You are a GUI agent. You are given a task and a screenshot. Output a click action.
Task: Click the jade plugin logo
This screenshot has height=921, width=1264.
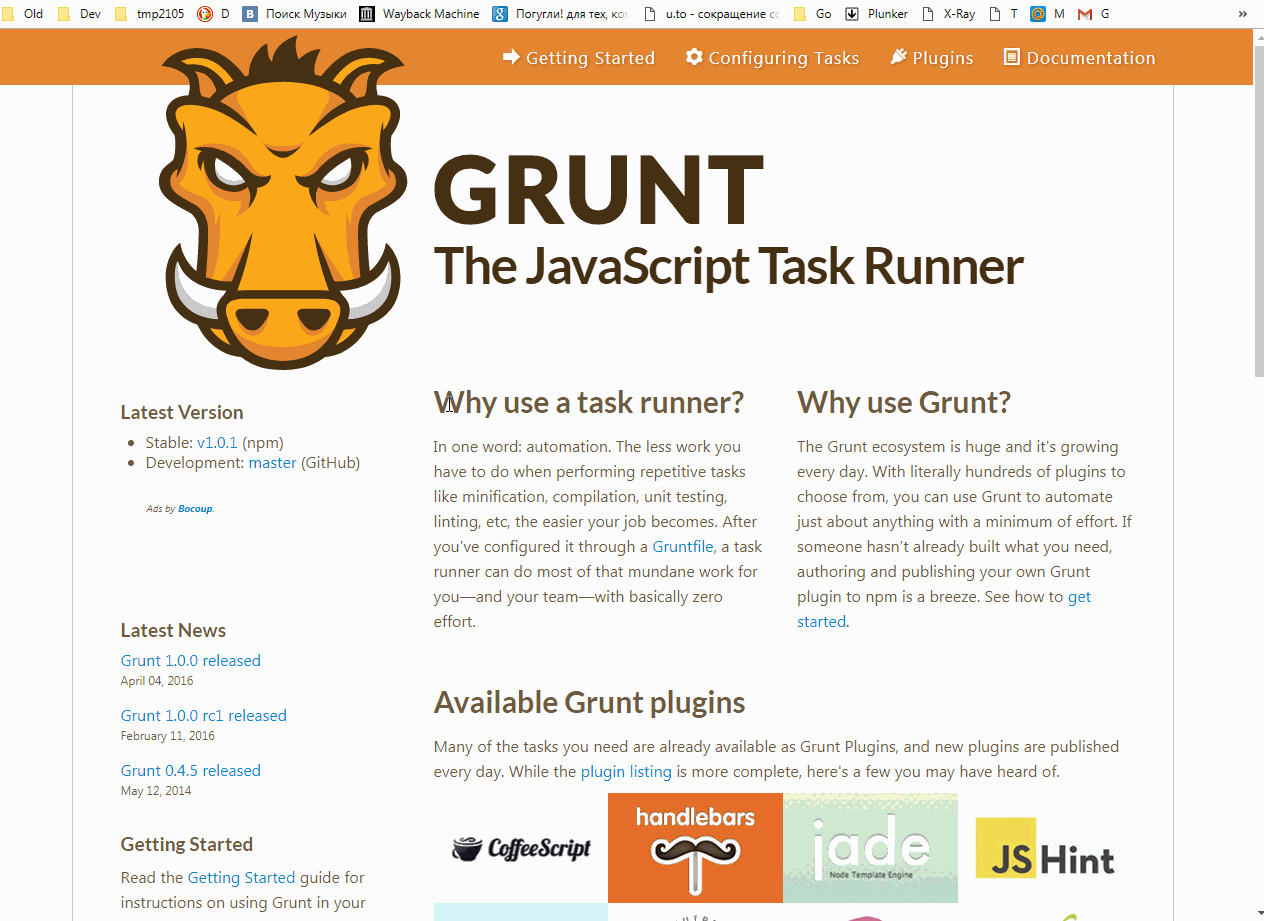point(870,848)
